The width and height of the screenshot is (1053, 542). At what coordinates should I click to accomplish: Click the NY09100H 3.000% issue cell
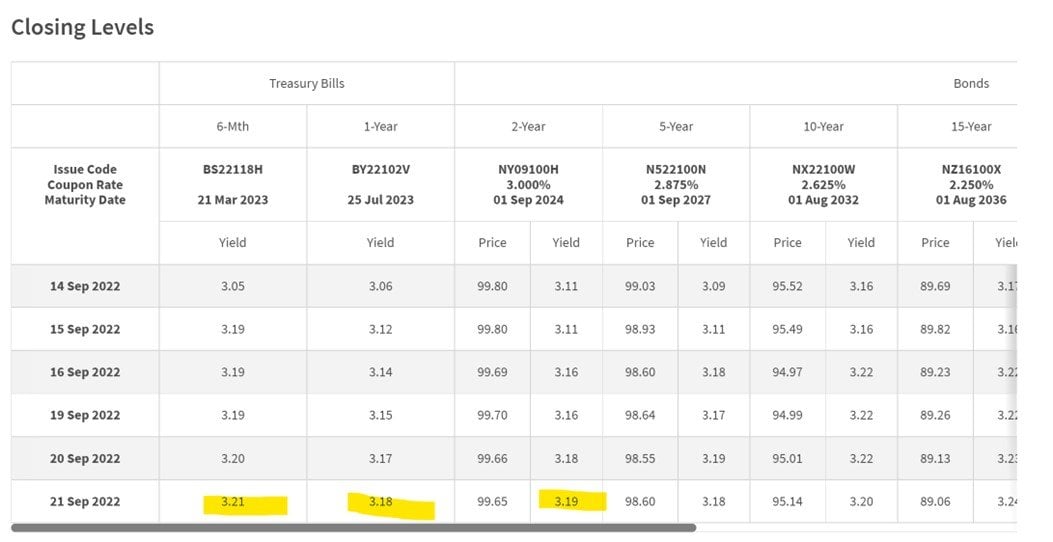pos(529,185)
